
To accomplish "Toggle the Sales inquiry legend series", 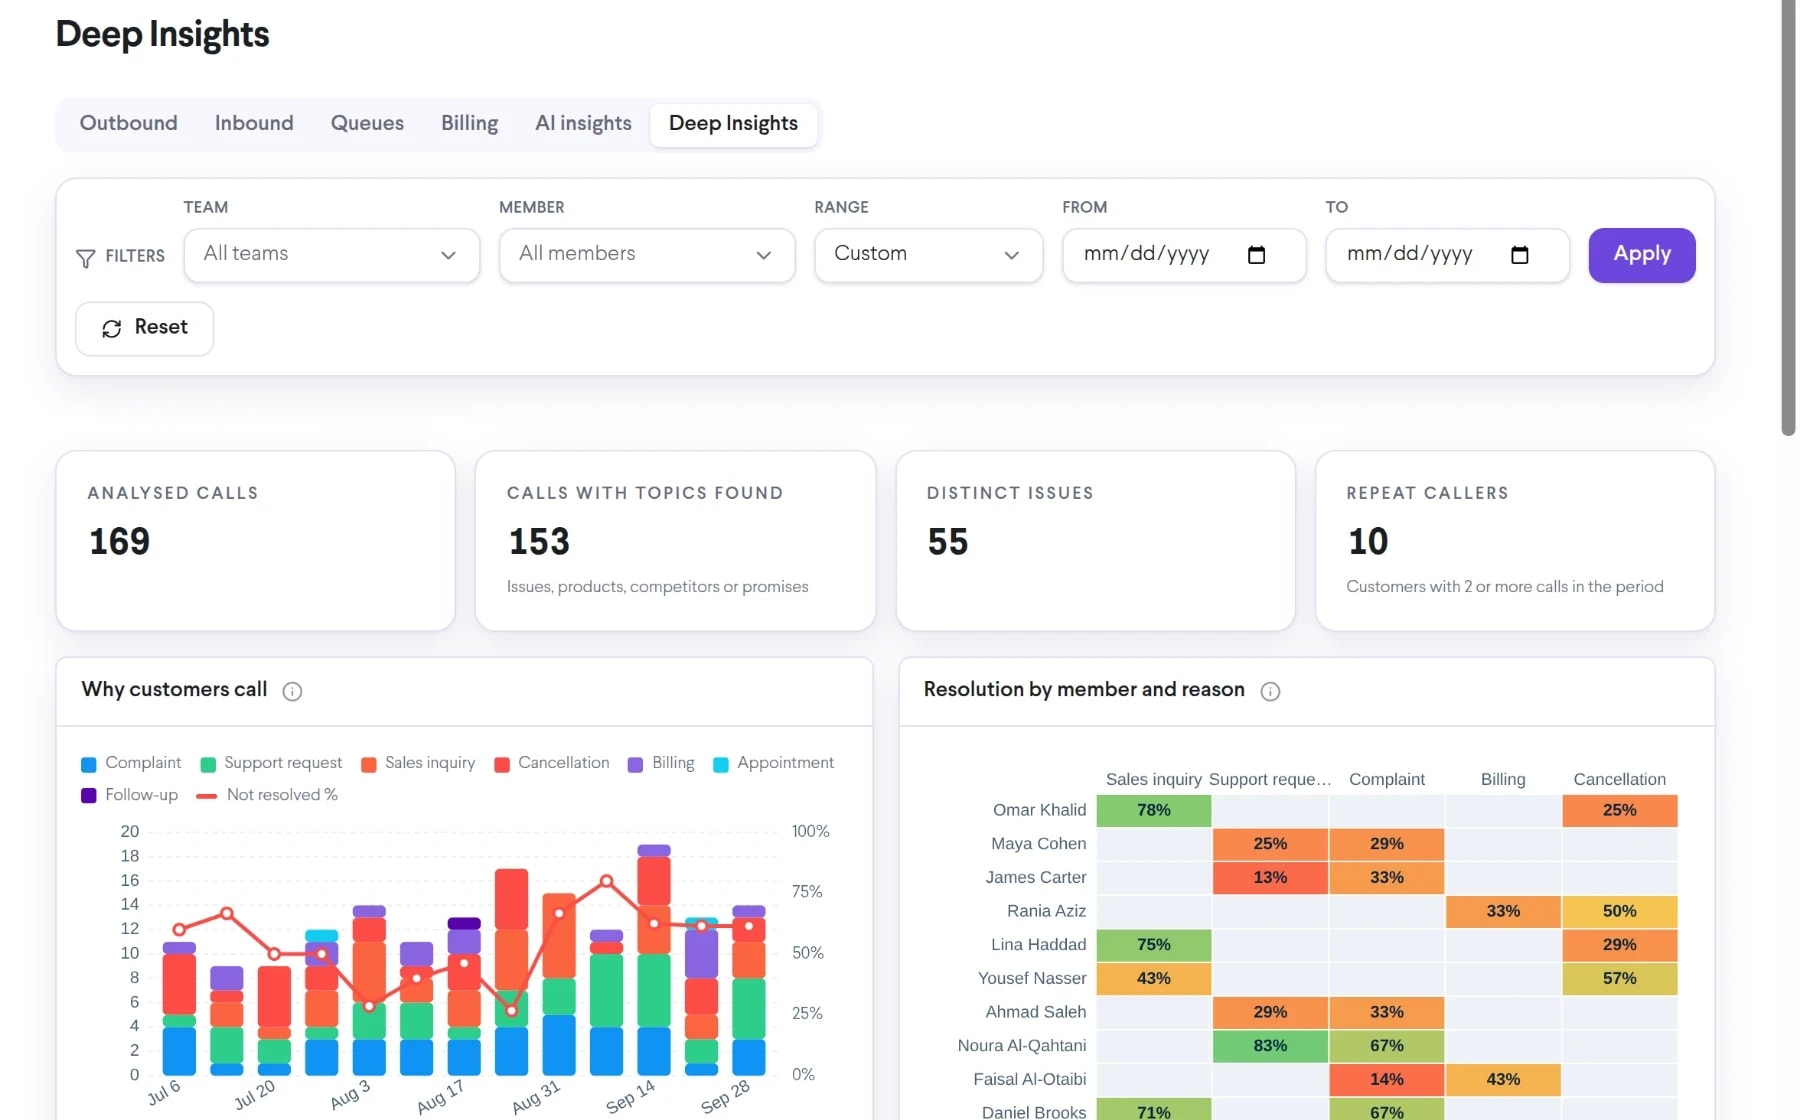I will coord(418,763).
